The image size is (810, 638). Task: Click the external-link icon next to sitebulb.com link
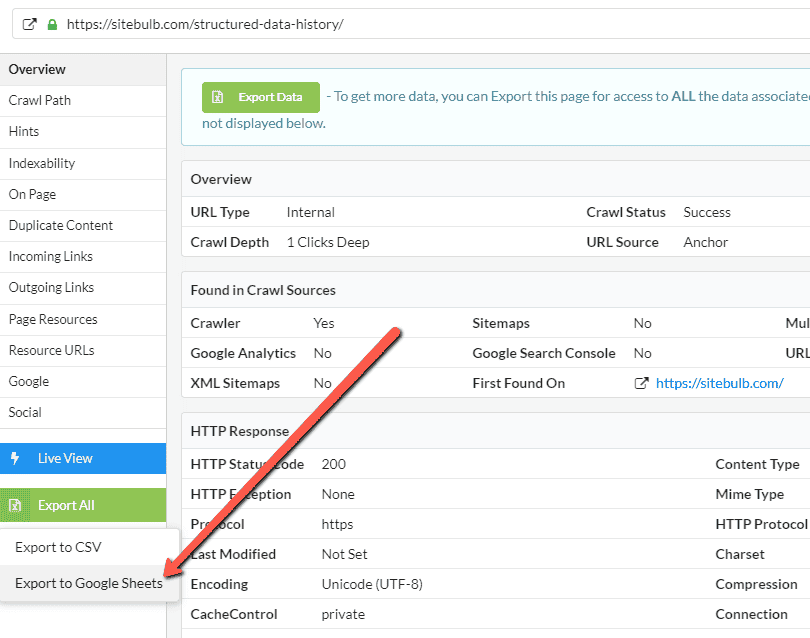(x=641, y=383)
